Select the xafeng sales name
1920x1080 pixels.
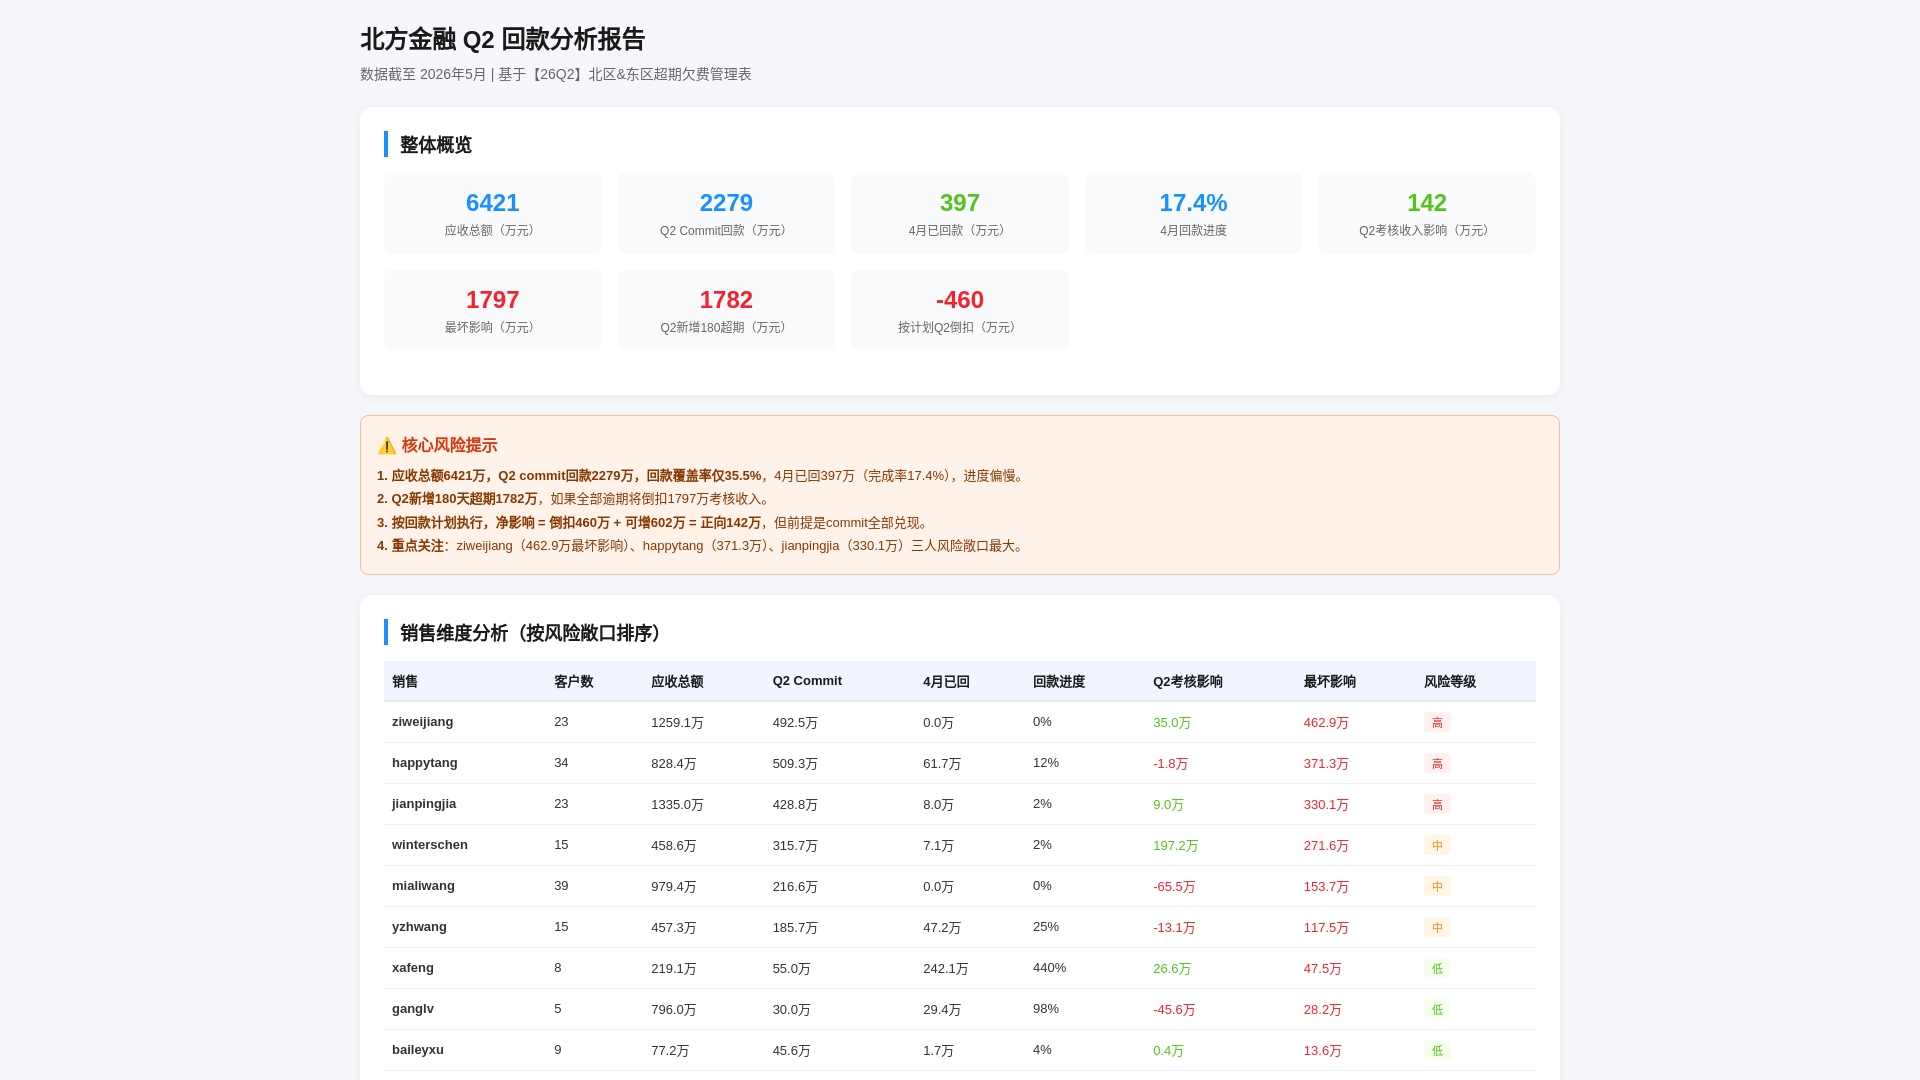(413, 968)
